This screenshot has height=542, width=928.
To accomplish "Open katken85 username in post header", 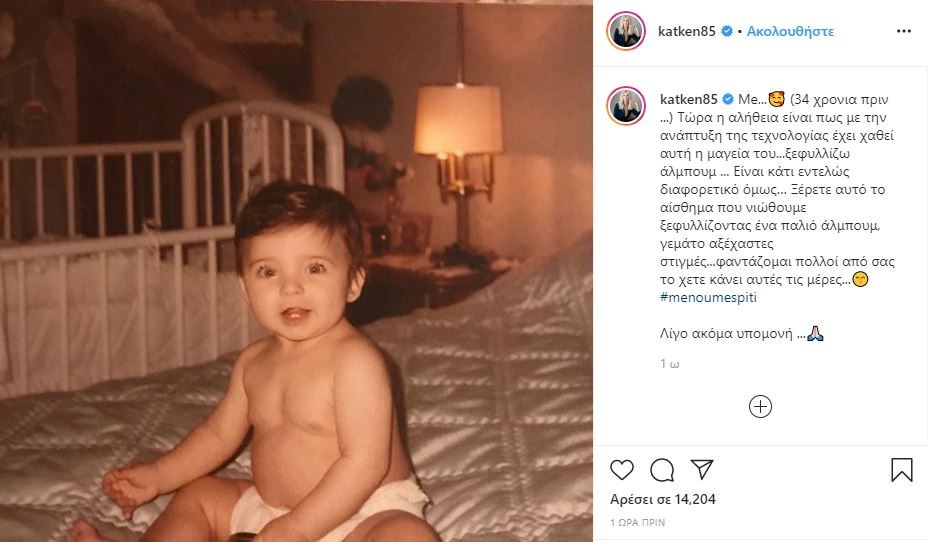I will [x=687, y=31].
